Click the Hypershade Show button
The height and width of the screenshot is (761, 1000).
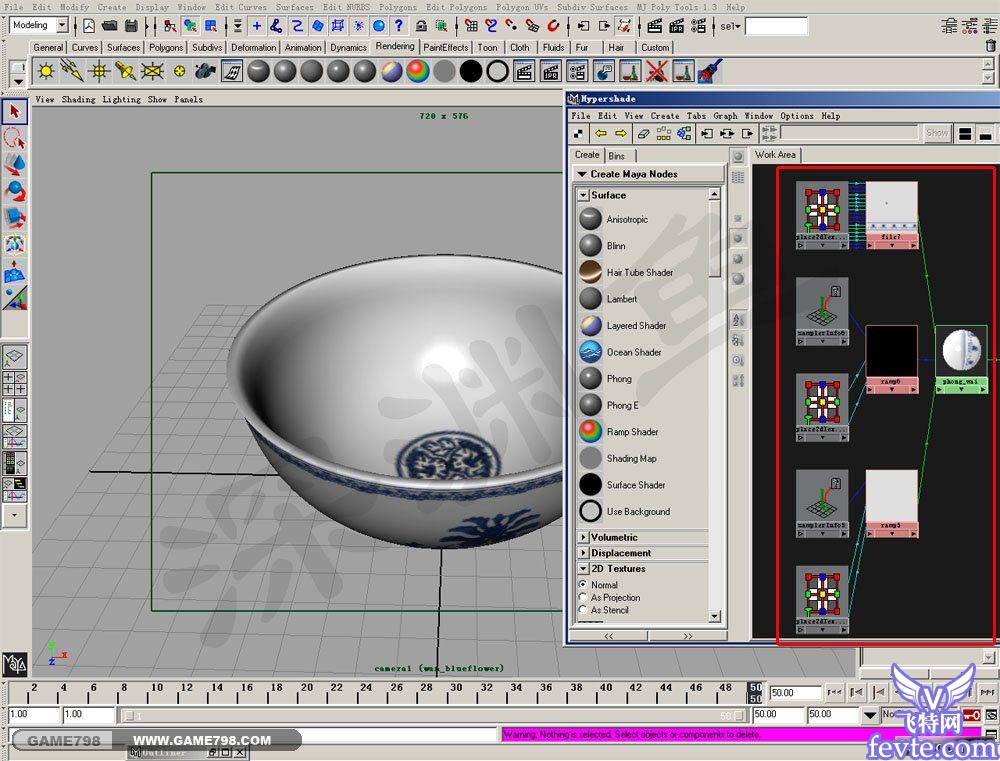937,133
